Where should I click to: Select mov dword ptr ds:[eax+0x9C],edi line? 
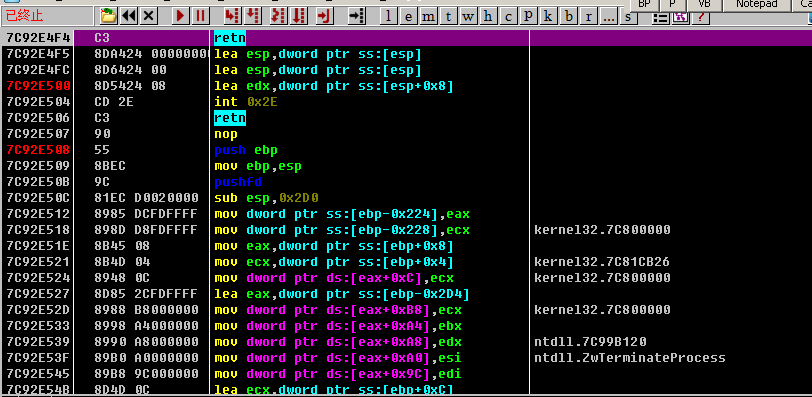[x=338, y=374]
